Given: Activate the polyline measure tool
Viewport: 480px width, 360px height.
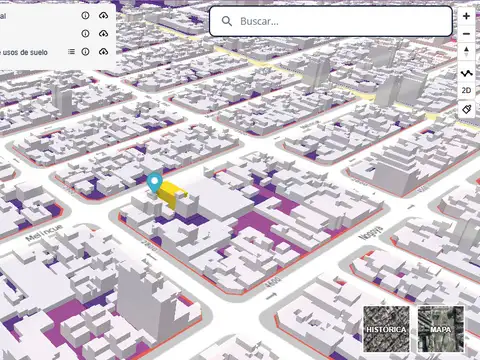Looking at the screenshot, I should pyautogui.click(x=466, y=73).
